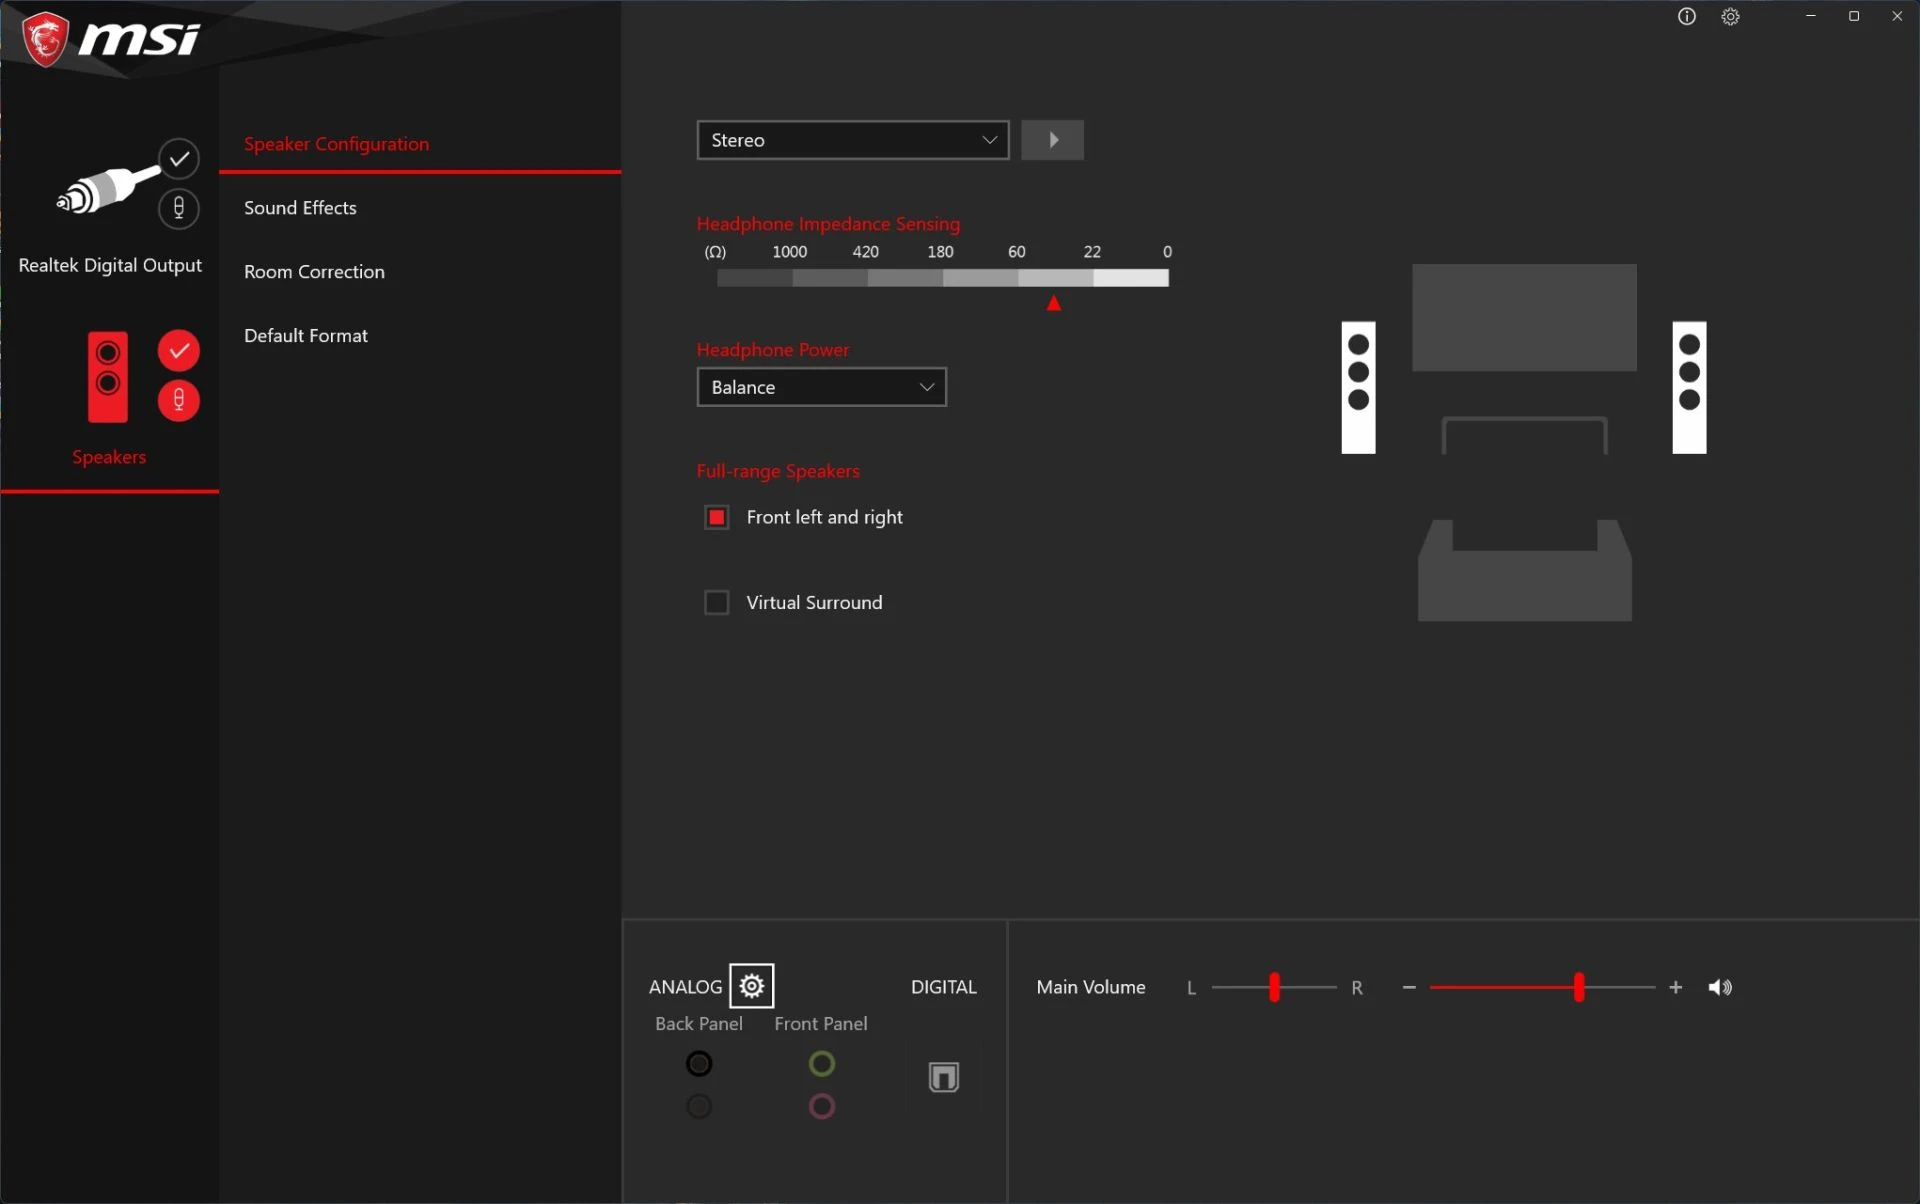Viewport: 1920px width, 1204px height.
Task: Click the Back Panel label
Action: 699,1024
